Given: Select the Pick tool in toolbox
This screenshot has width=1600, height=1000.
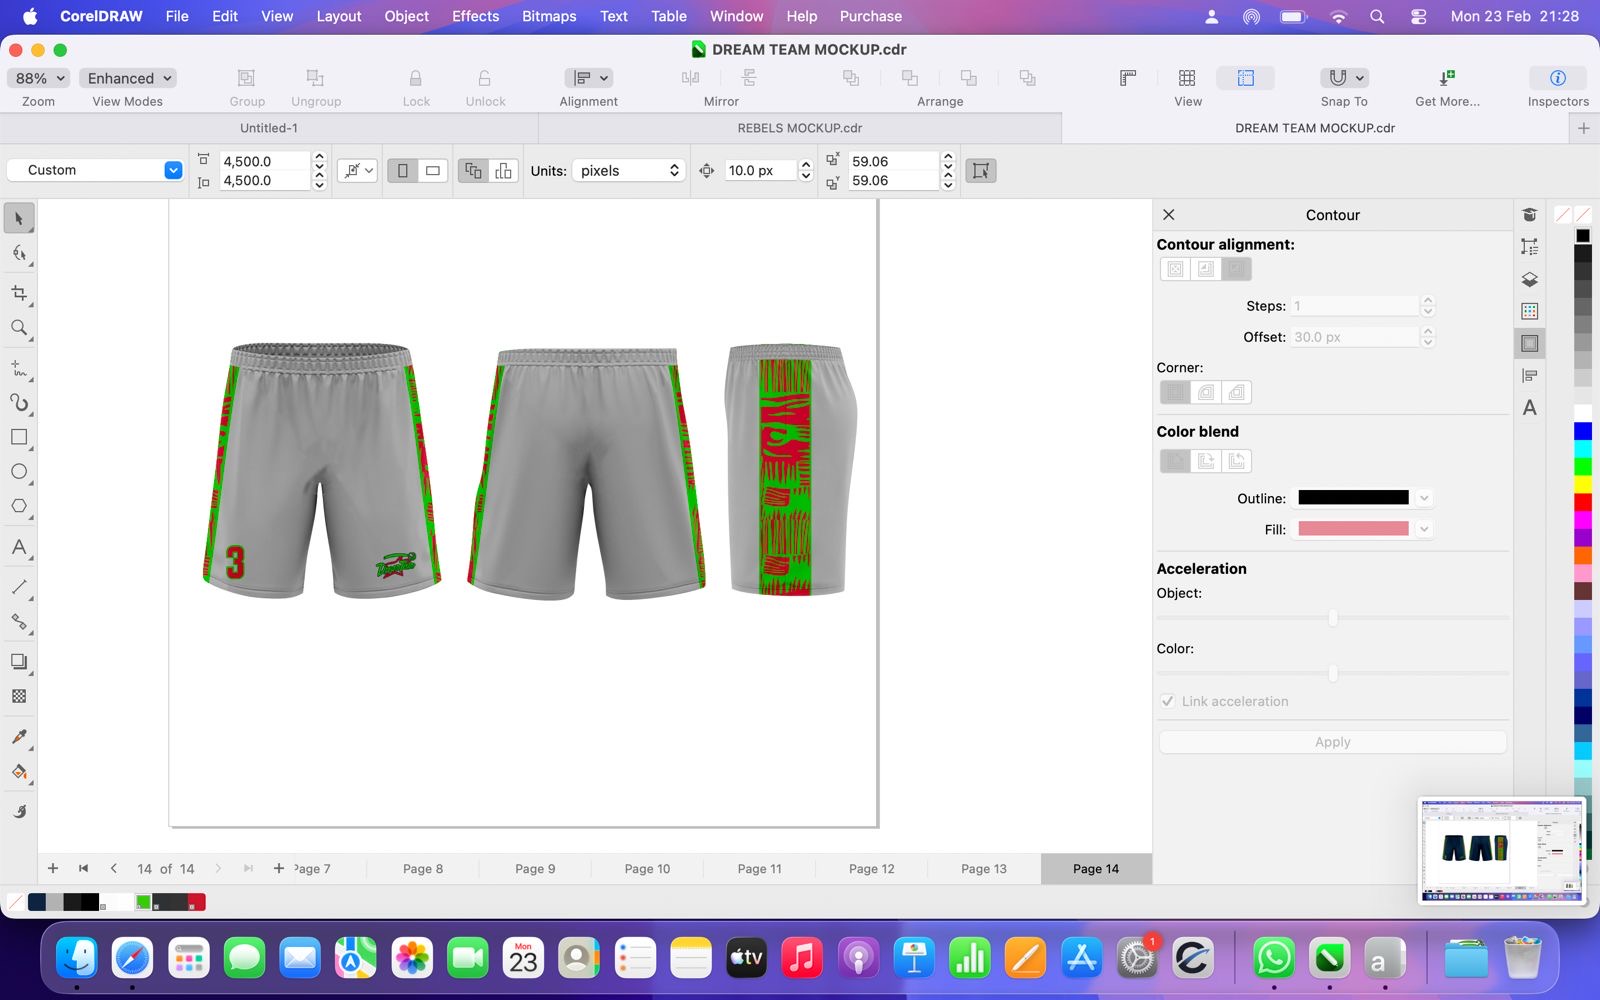Looking at the screenshot, I should (19, 218).
